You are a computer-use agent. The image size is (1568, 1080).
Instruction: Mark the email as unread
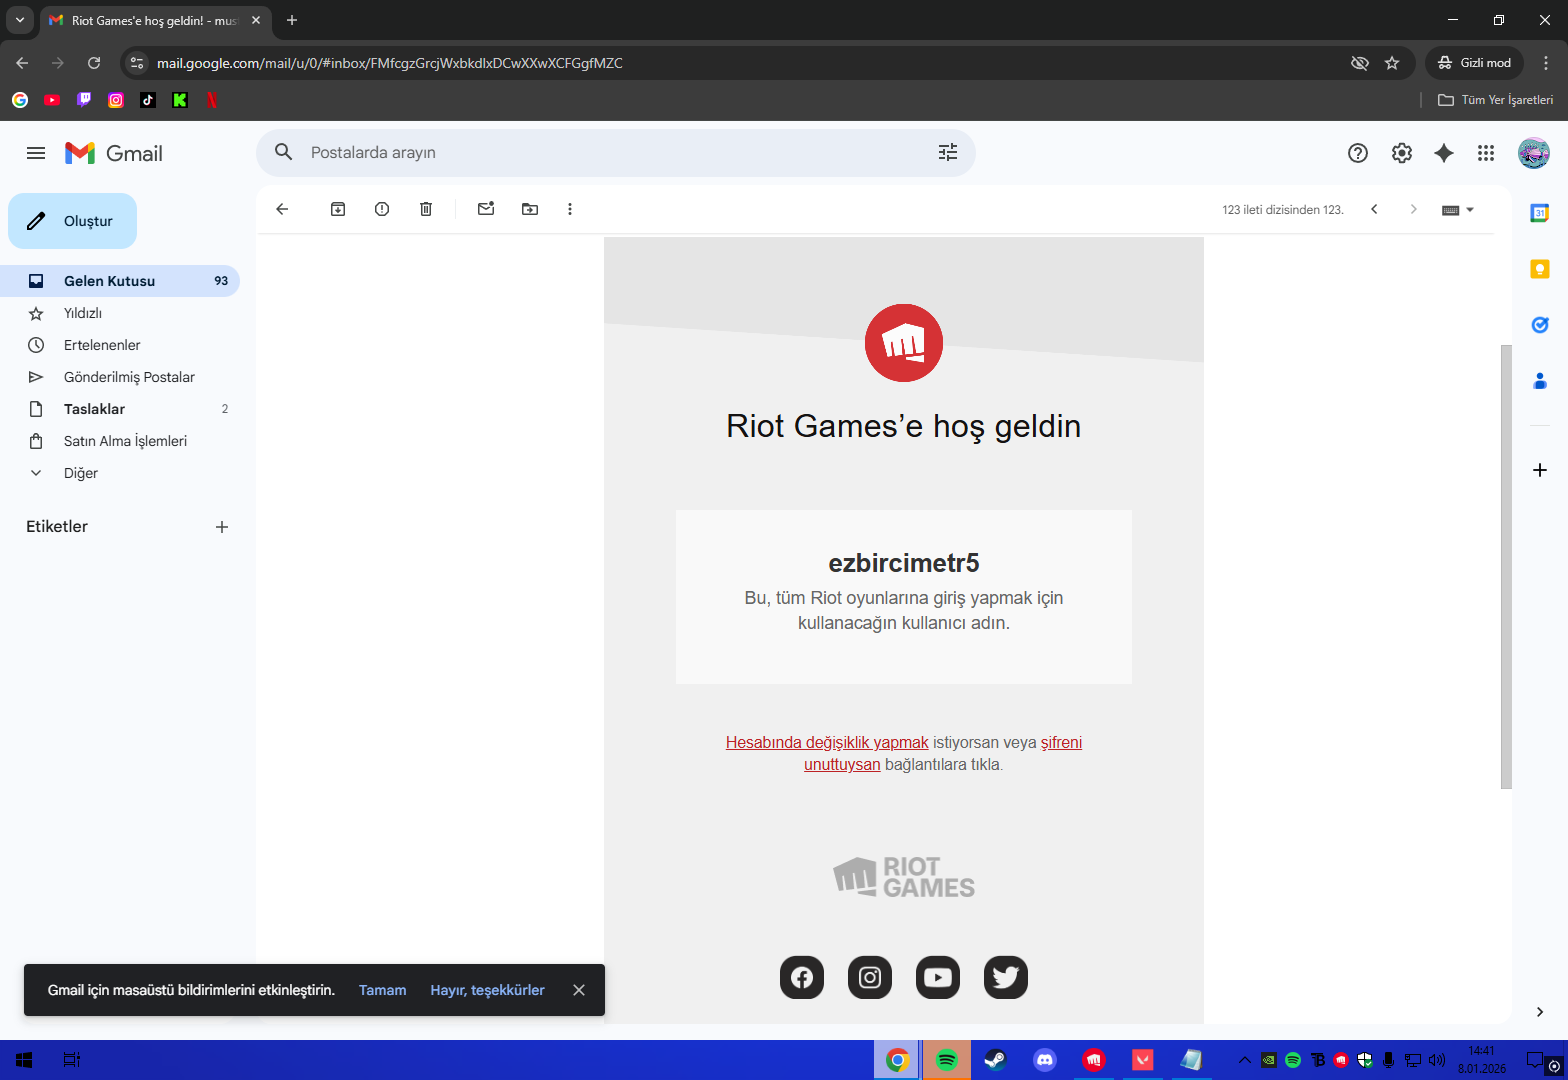click(x=486, y=209)
